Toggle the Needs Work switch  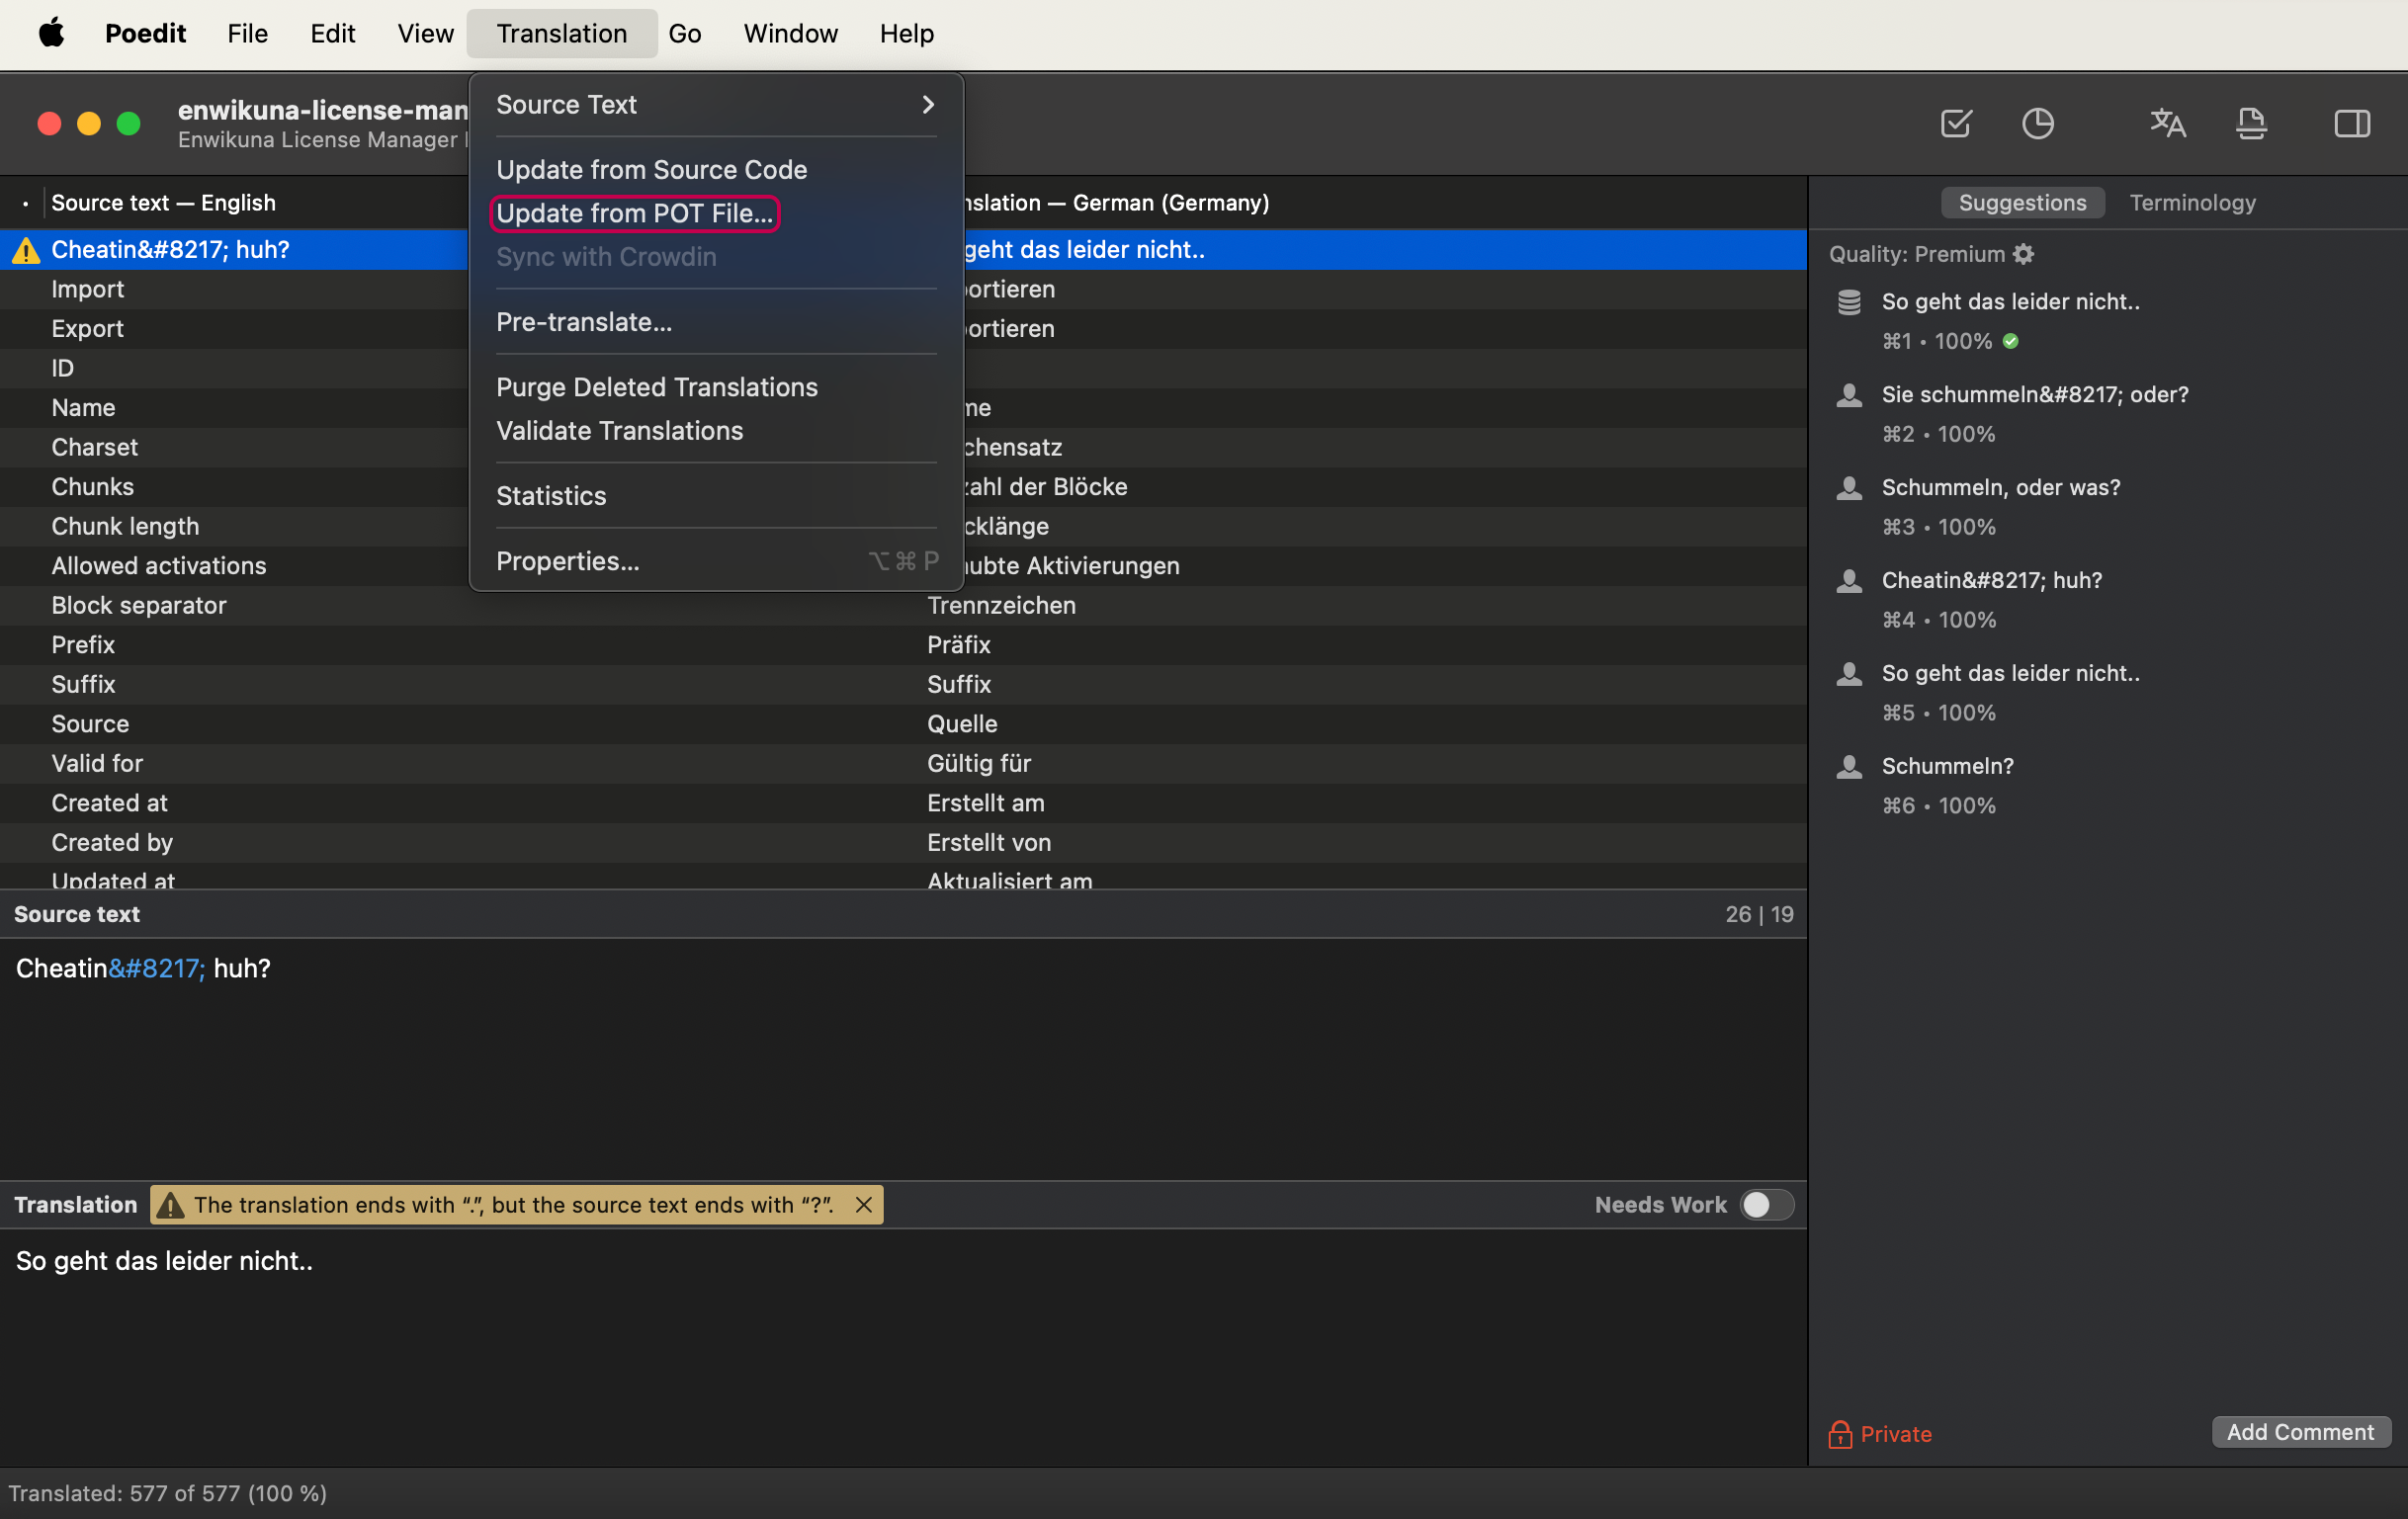[1766, 1205]
